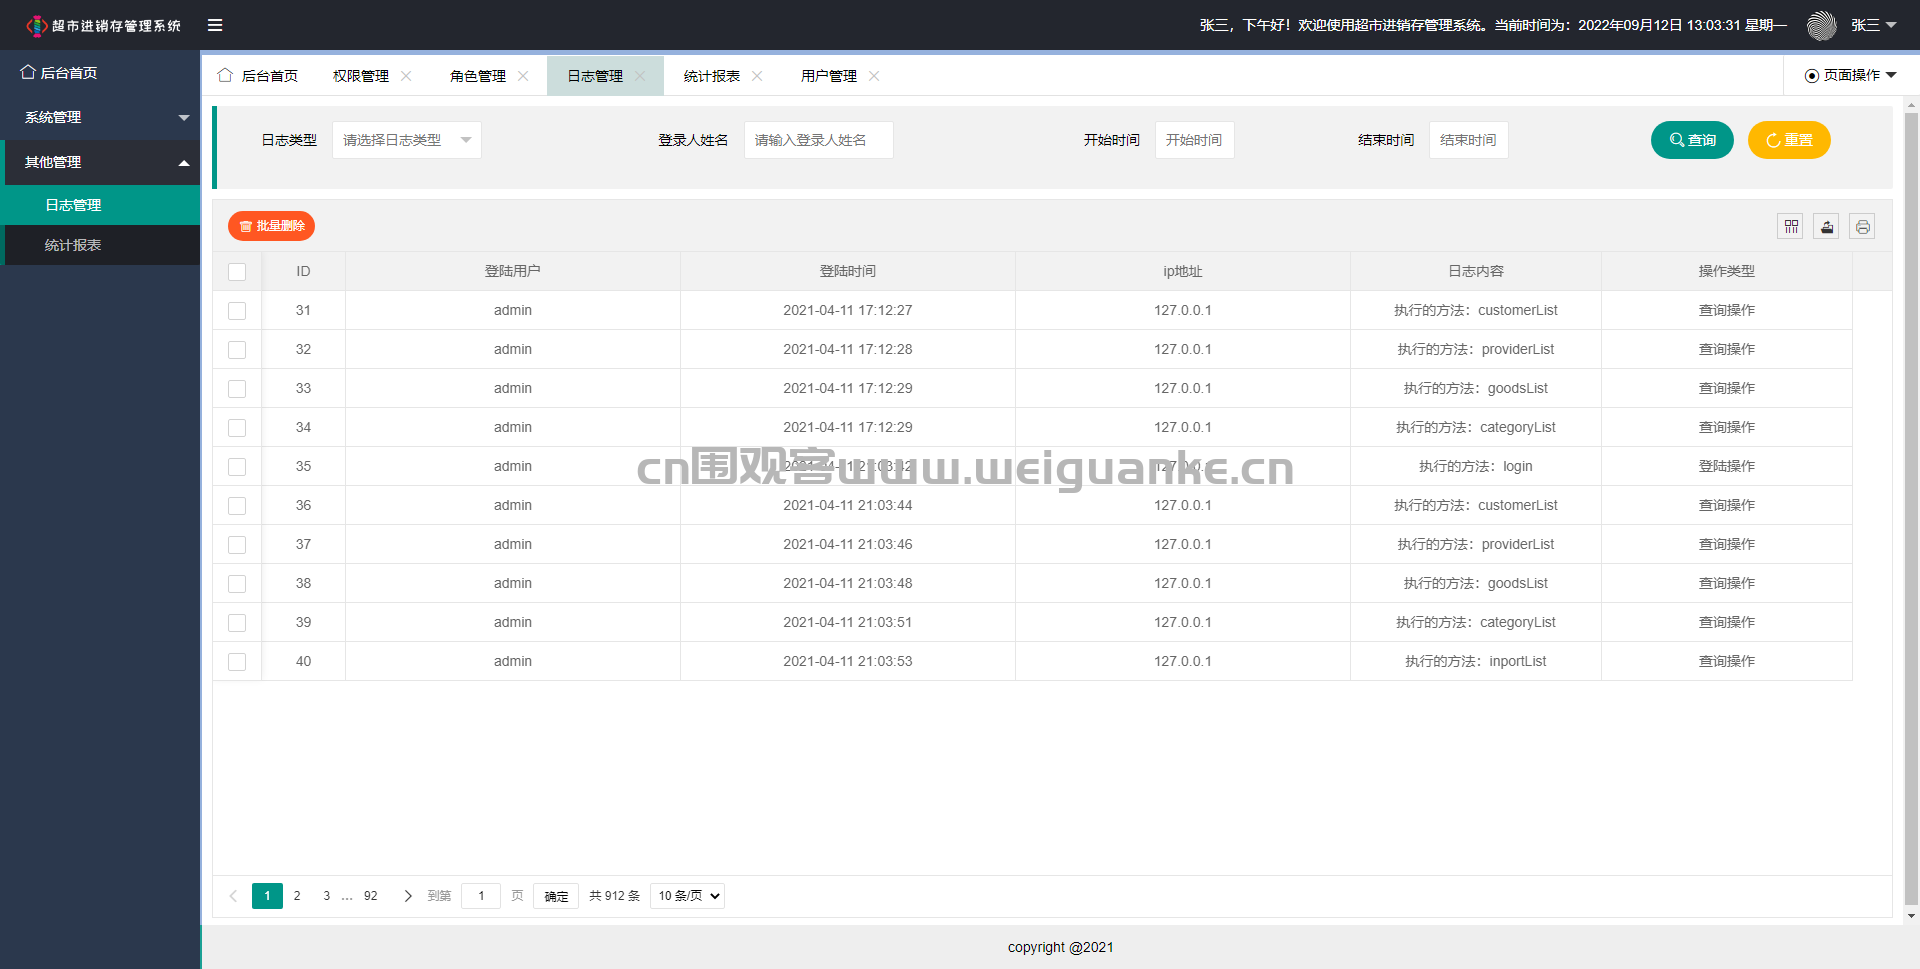This screenshot has height=969, width=1920.
Task: Open the column filter icon
Action: pyautogui.click(x=1791, y=227)
